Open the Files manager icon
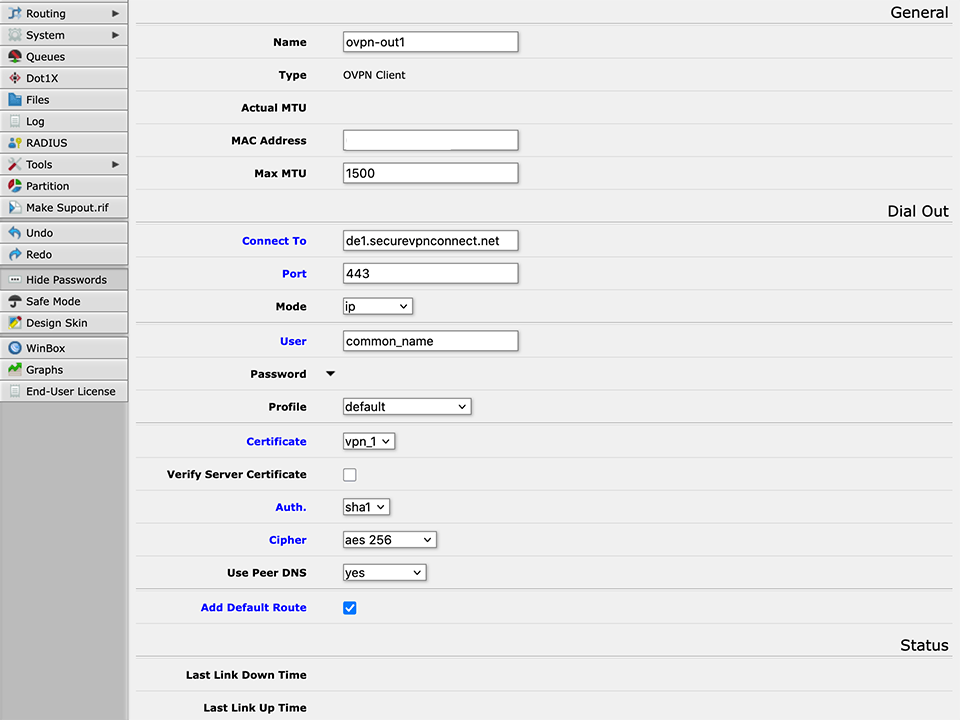 click(14, 99)
